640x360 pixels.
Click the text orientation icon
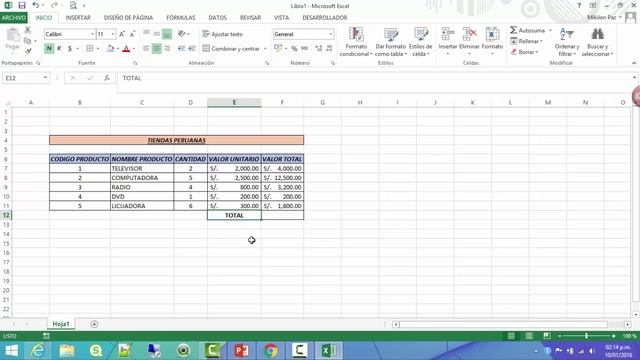pyautogui.click(x=182, y=34)
